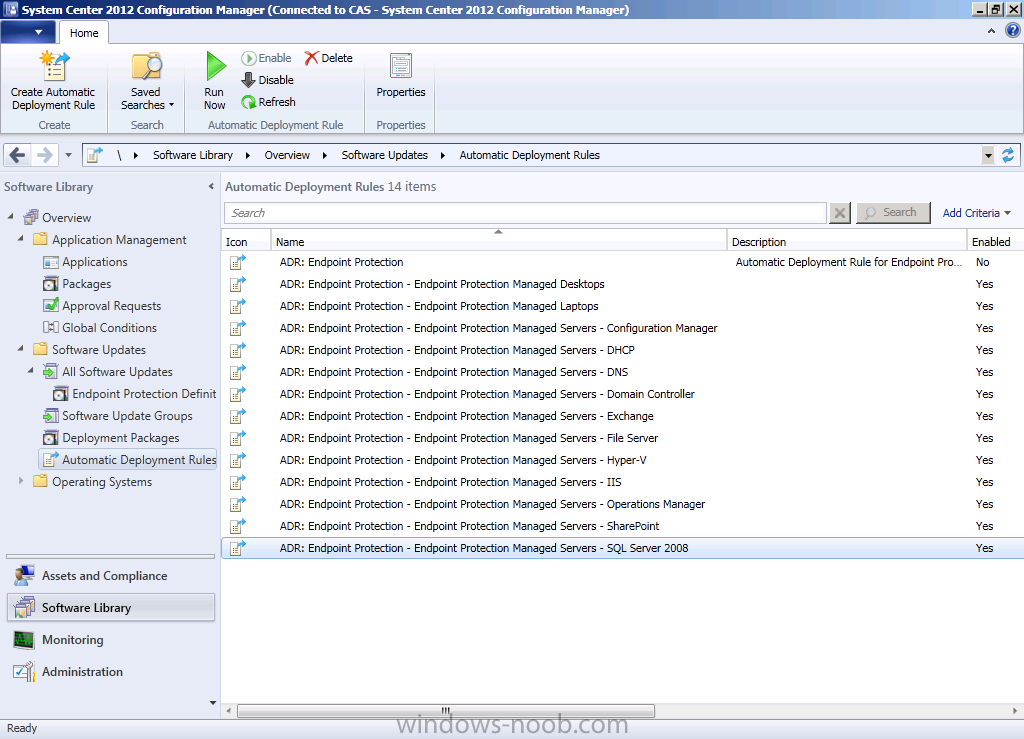Image resolution: width=1024 pixels, height=739 pixels.
Task: Open the address bar dropdown arrow
Action: coord(988,155)
